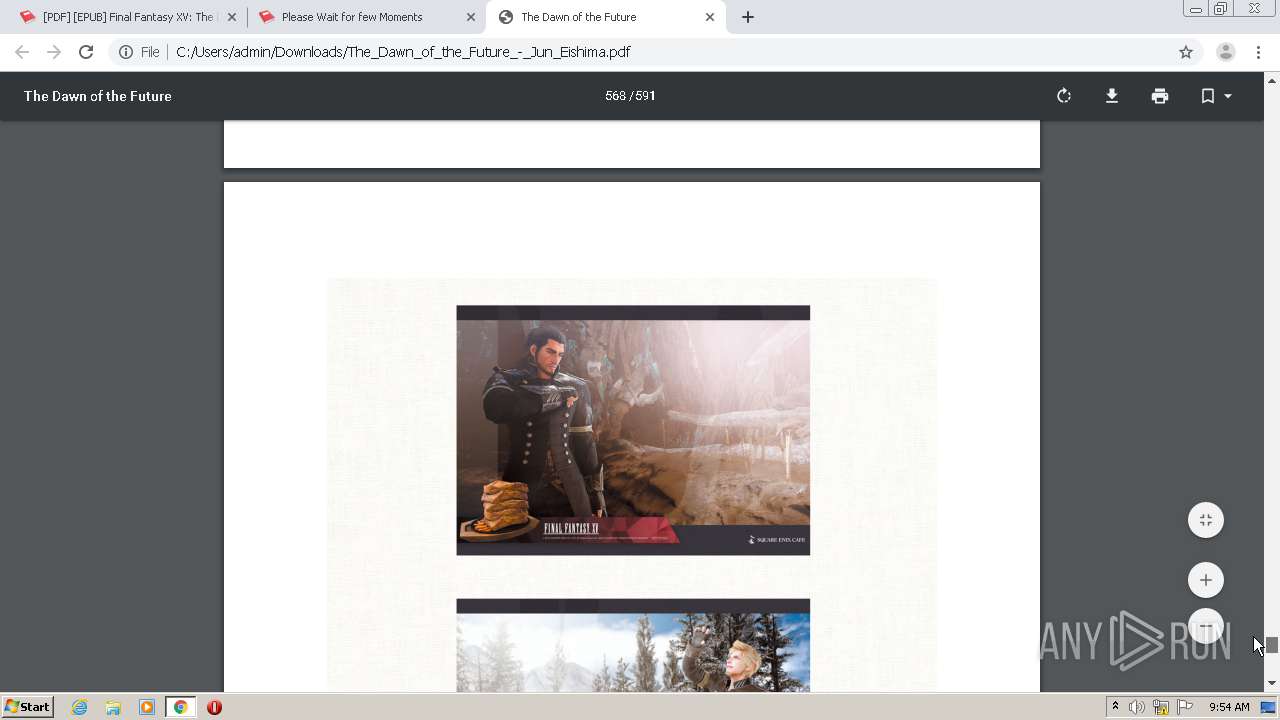1280x720 pixels.
Task: Zoom in with the plus button
Action: (x=1206, y=580)
